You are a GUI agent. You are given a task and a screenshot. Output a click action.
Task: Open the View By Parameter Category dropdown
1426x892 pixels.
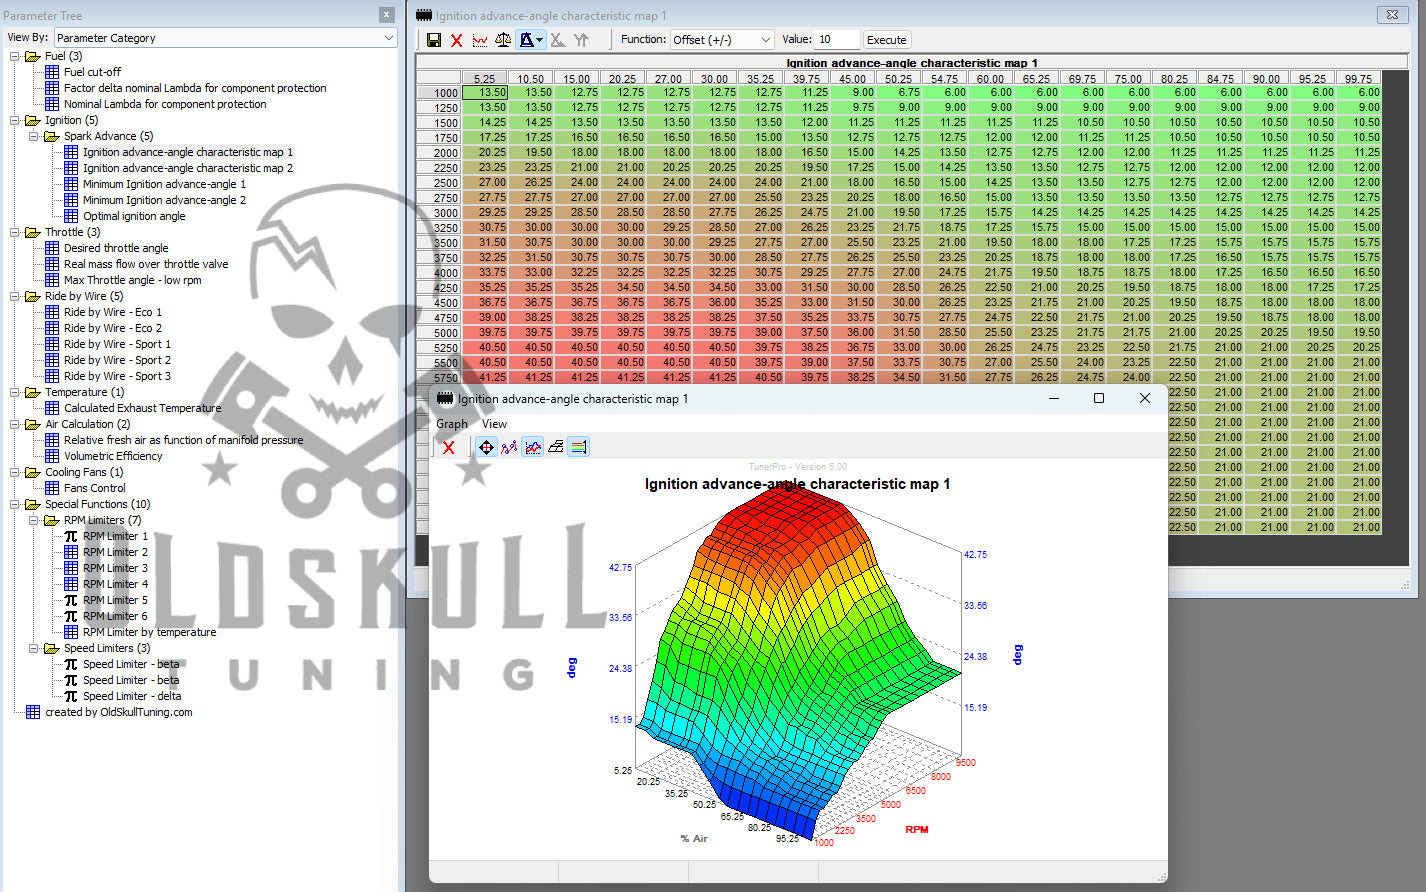226,38
